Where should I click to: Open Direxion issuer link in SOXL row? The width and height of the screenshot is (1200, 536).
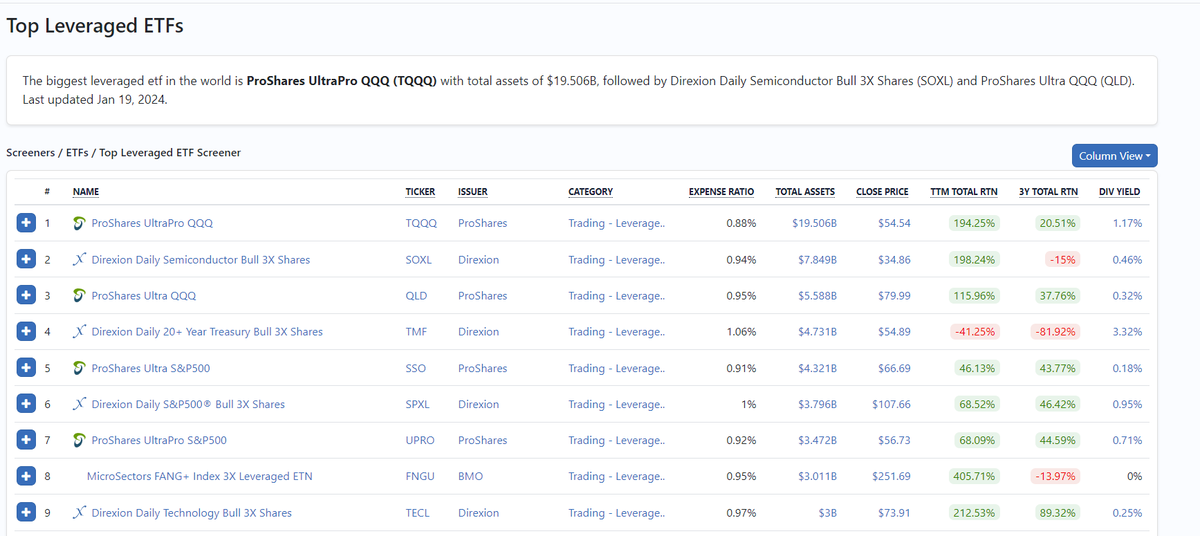point(478,259)
